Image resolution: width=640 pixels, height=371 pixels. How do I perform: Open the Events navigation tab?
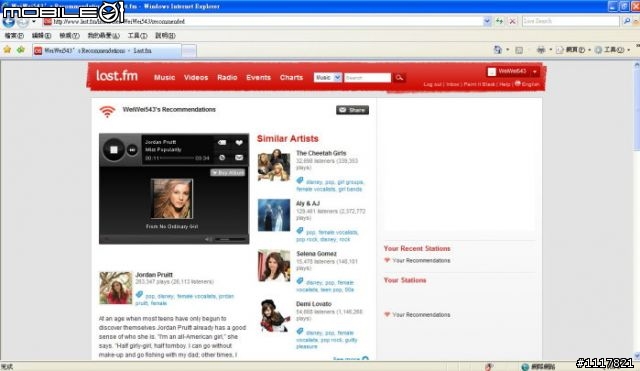click(x=258, y=77)
